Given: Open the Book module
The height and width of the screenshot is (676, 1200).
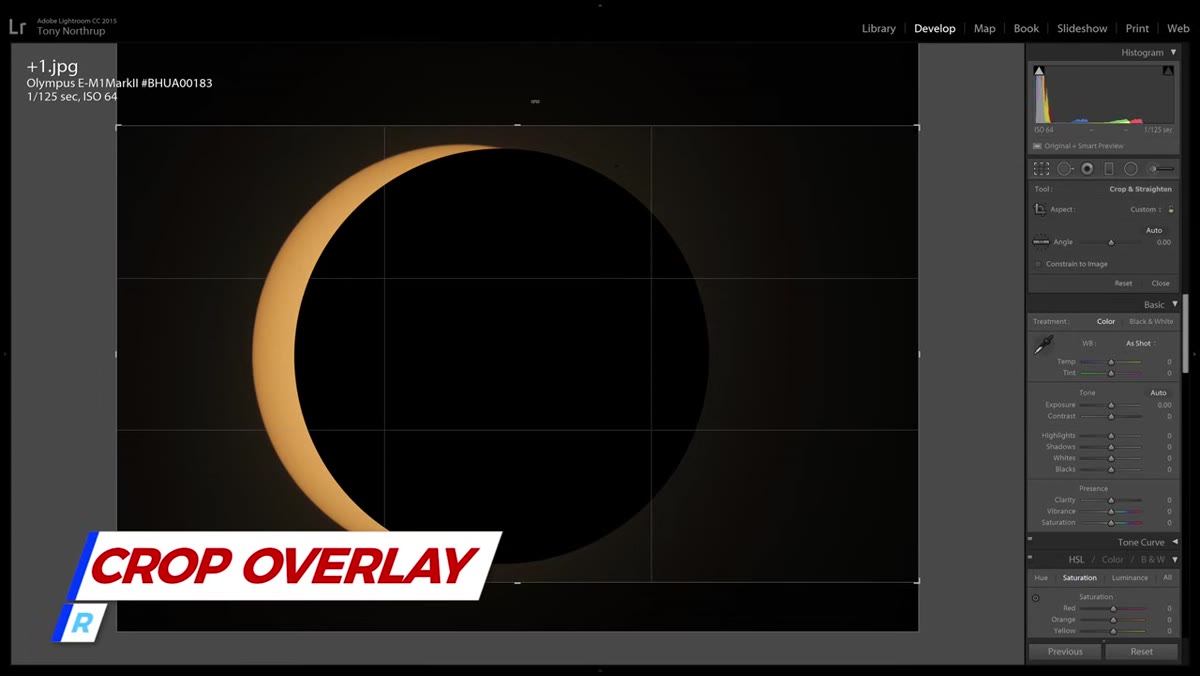Looking at the screenshot, I should click(1026, 28).
